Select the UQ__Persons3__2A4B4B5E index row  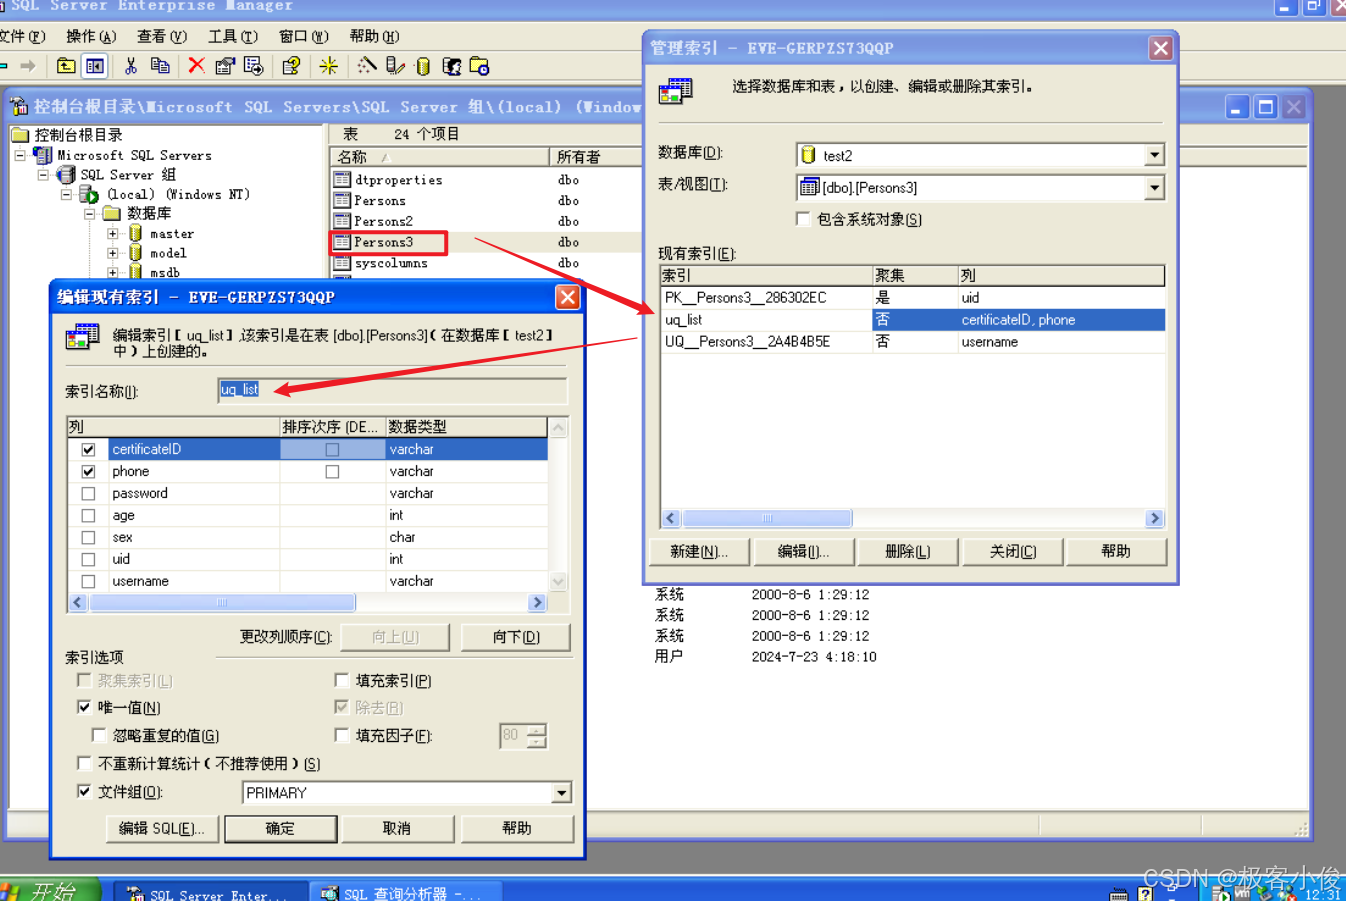[913, 342]
